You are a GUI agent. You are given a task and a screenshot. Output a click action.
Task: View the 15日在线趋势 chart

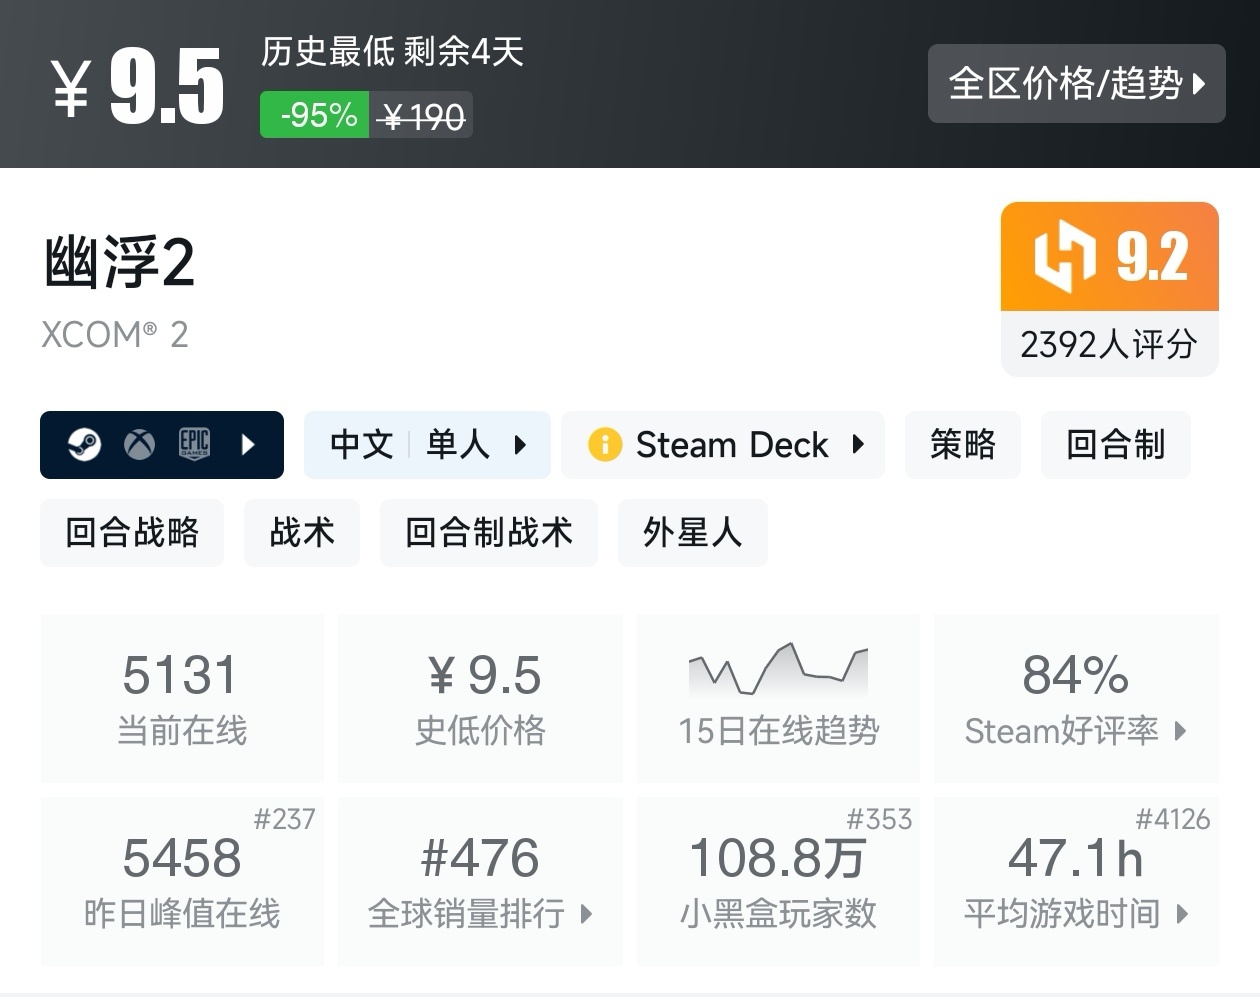point(778,697)
